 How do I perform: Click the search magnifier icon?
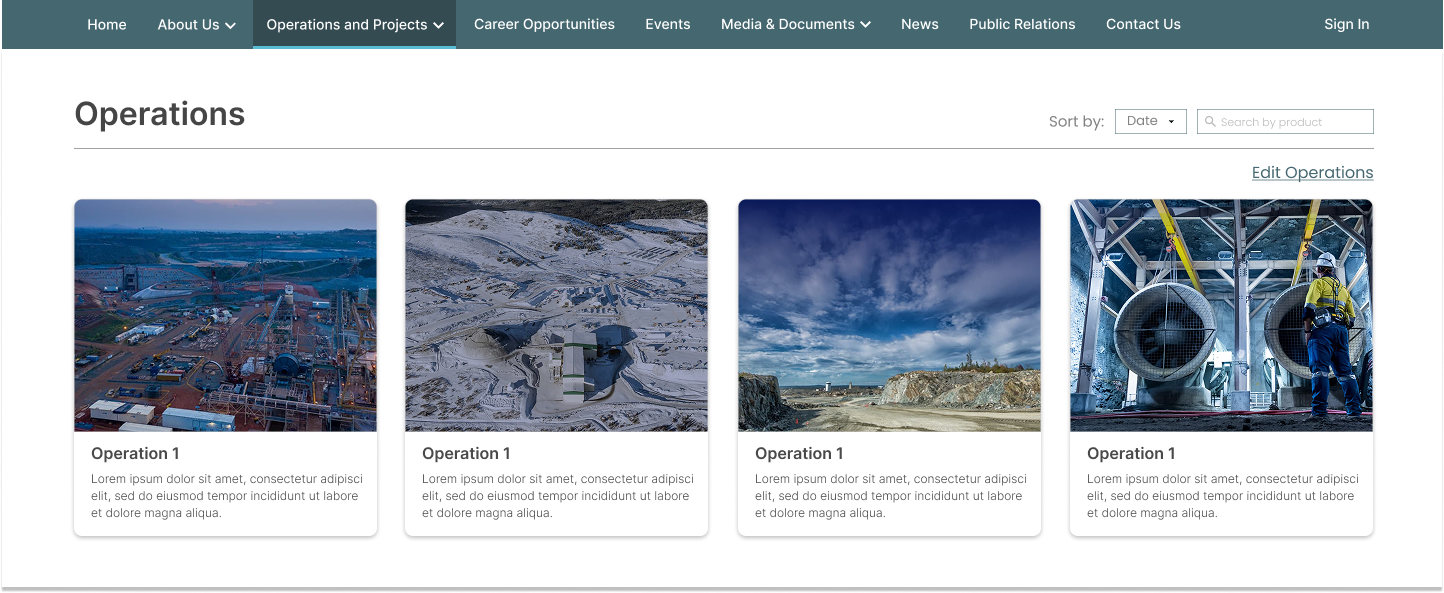(x=1210, y=122)
